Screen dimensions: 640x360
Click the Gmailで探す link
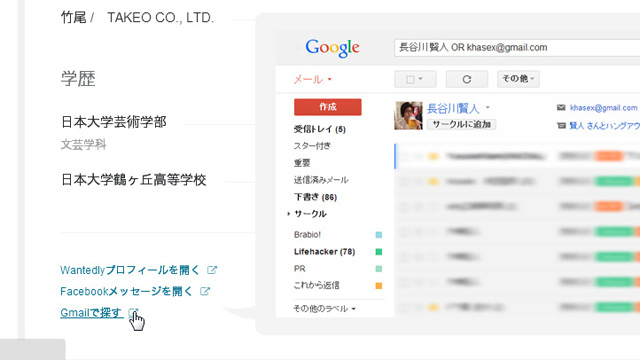tap(91, 313)
